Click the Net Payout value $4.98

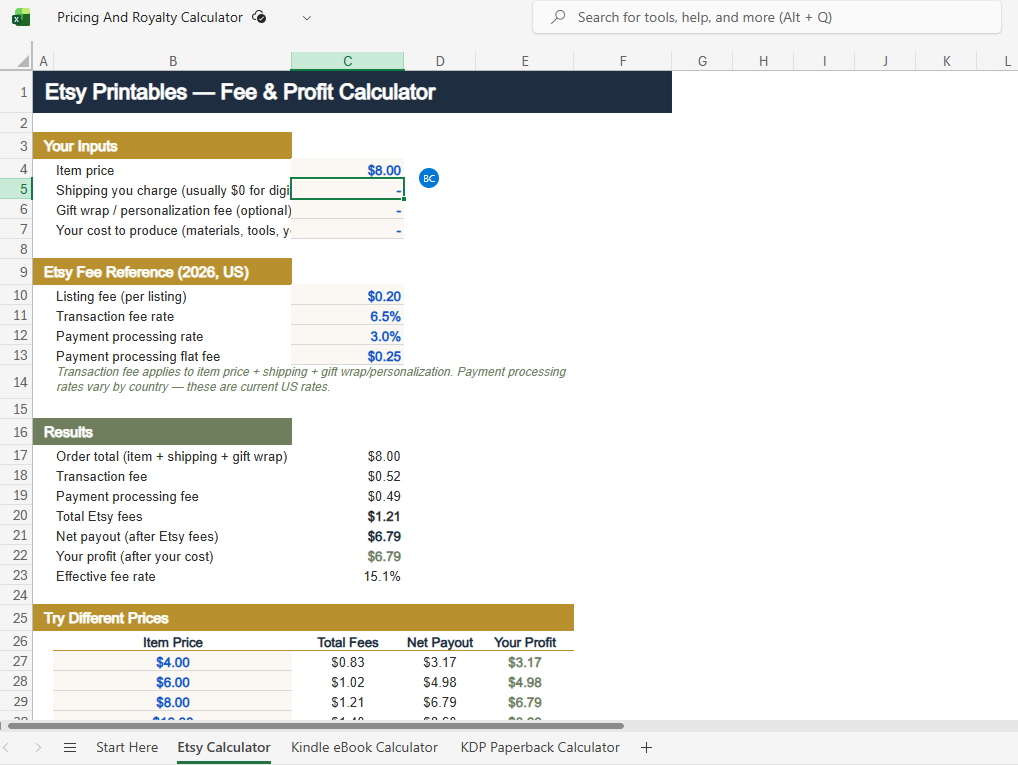coord(440,683)
